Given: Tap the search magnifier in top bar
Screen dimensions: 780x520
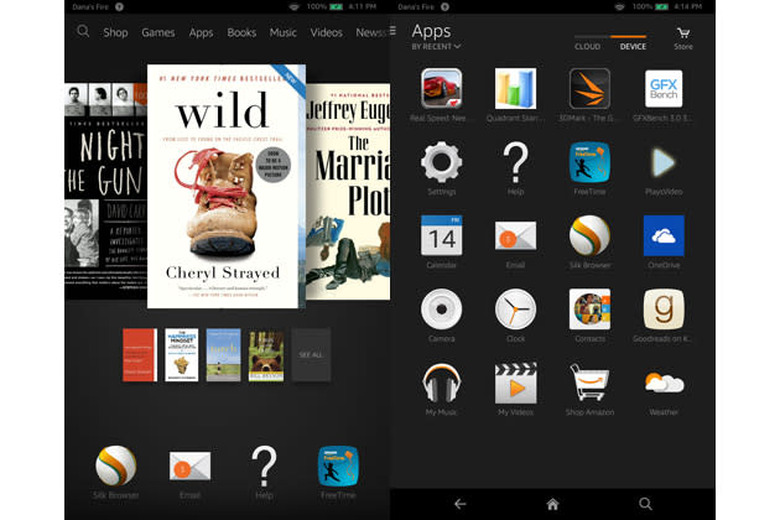Looking at the screenshot, I should [83, 31].
